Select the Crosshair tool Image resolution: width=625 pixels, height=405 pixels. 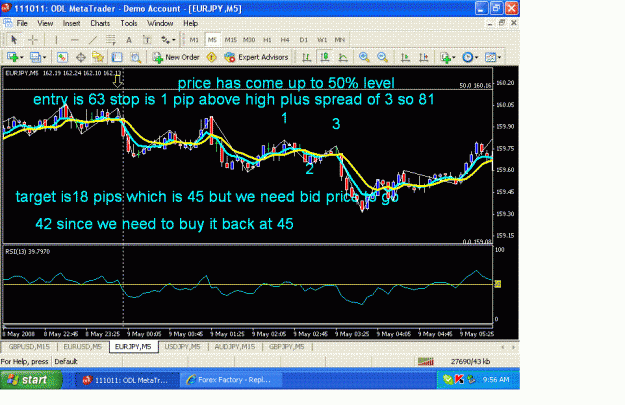(33, 39)
